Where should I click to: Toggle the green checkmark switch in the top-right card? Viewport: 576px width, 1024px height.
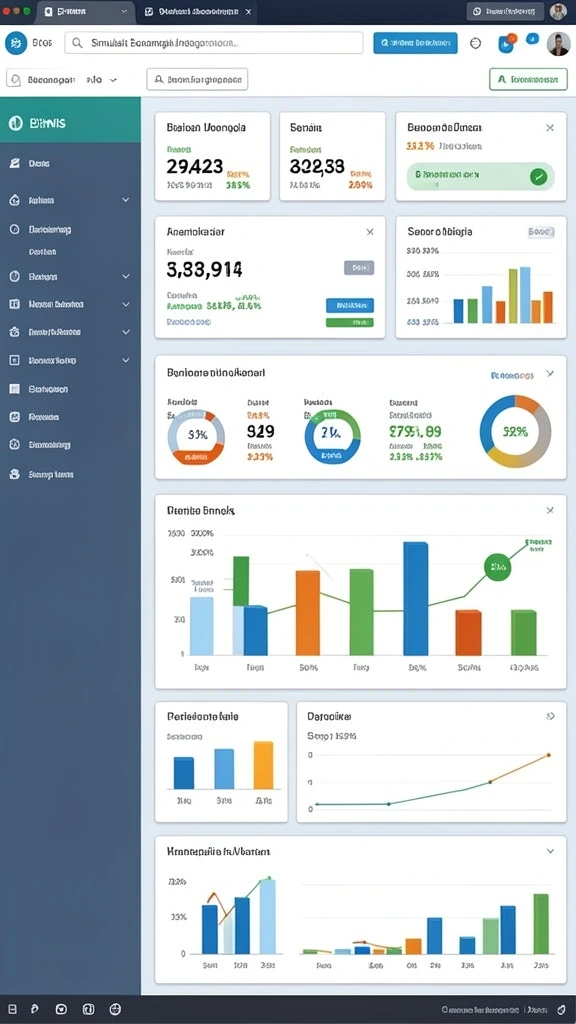coord(538,176)
